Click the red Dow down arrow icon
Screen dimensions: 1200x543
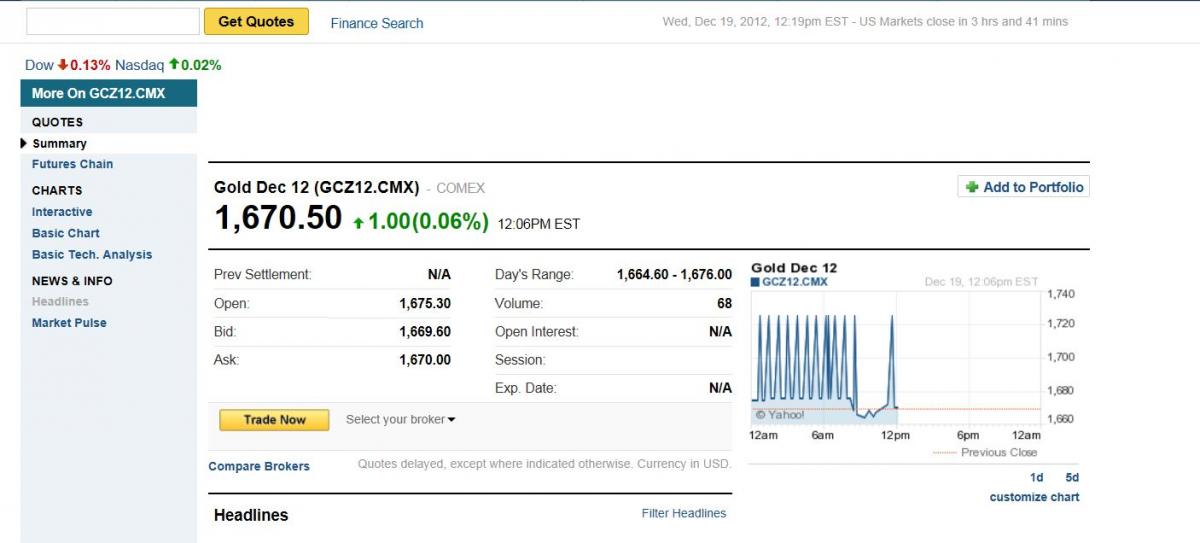(62, 64)
